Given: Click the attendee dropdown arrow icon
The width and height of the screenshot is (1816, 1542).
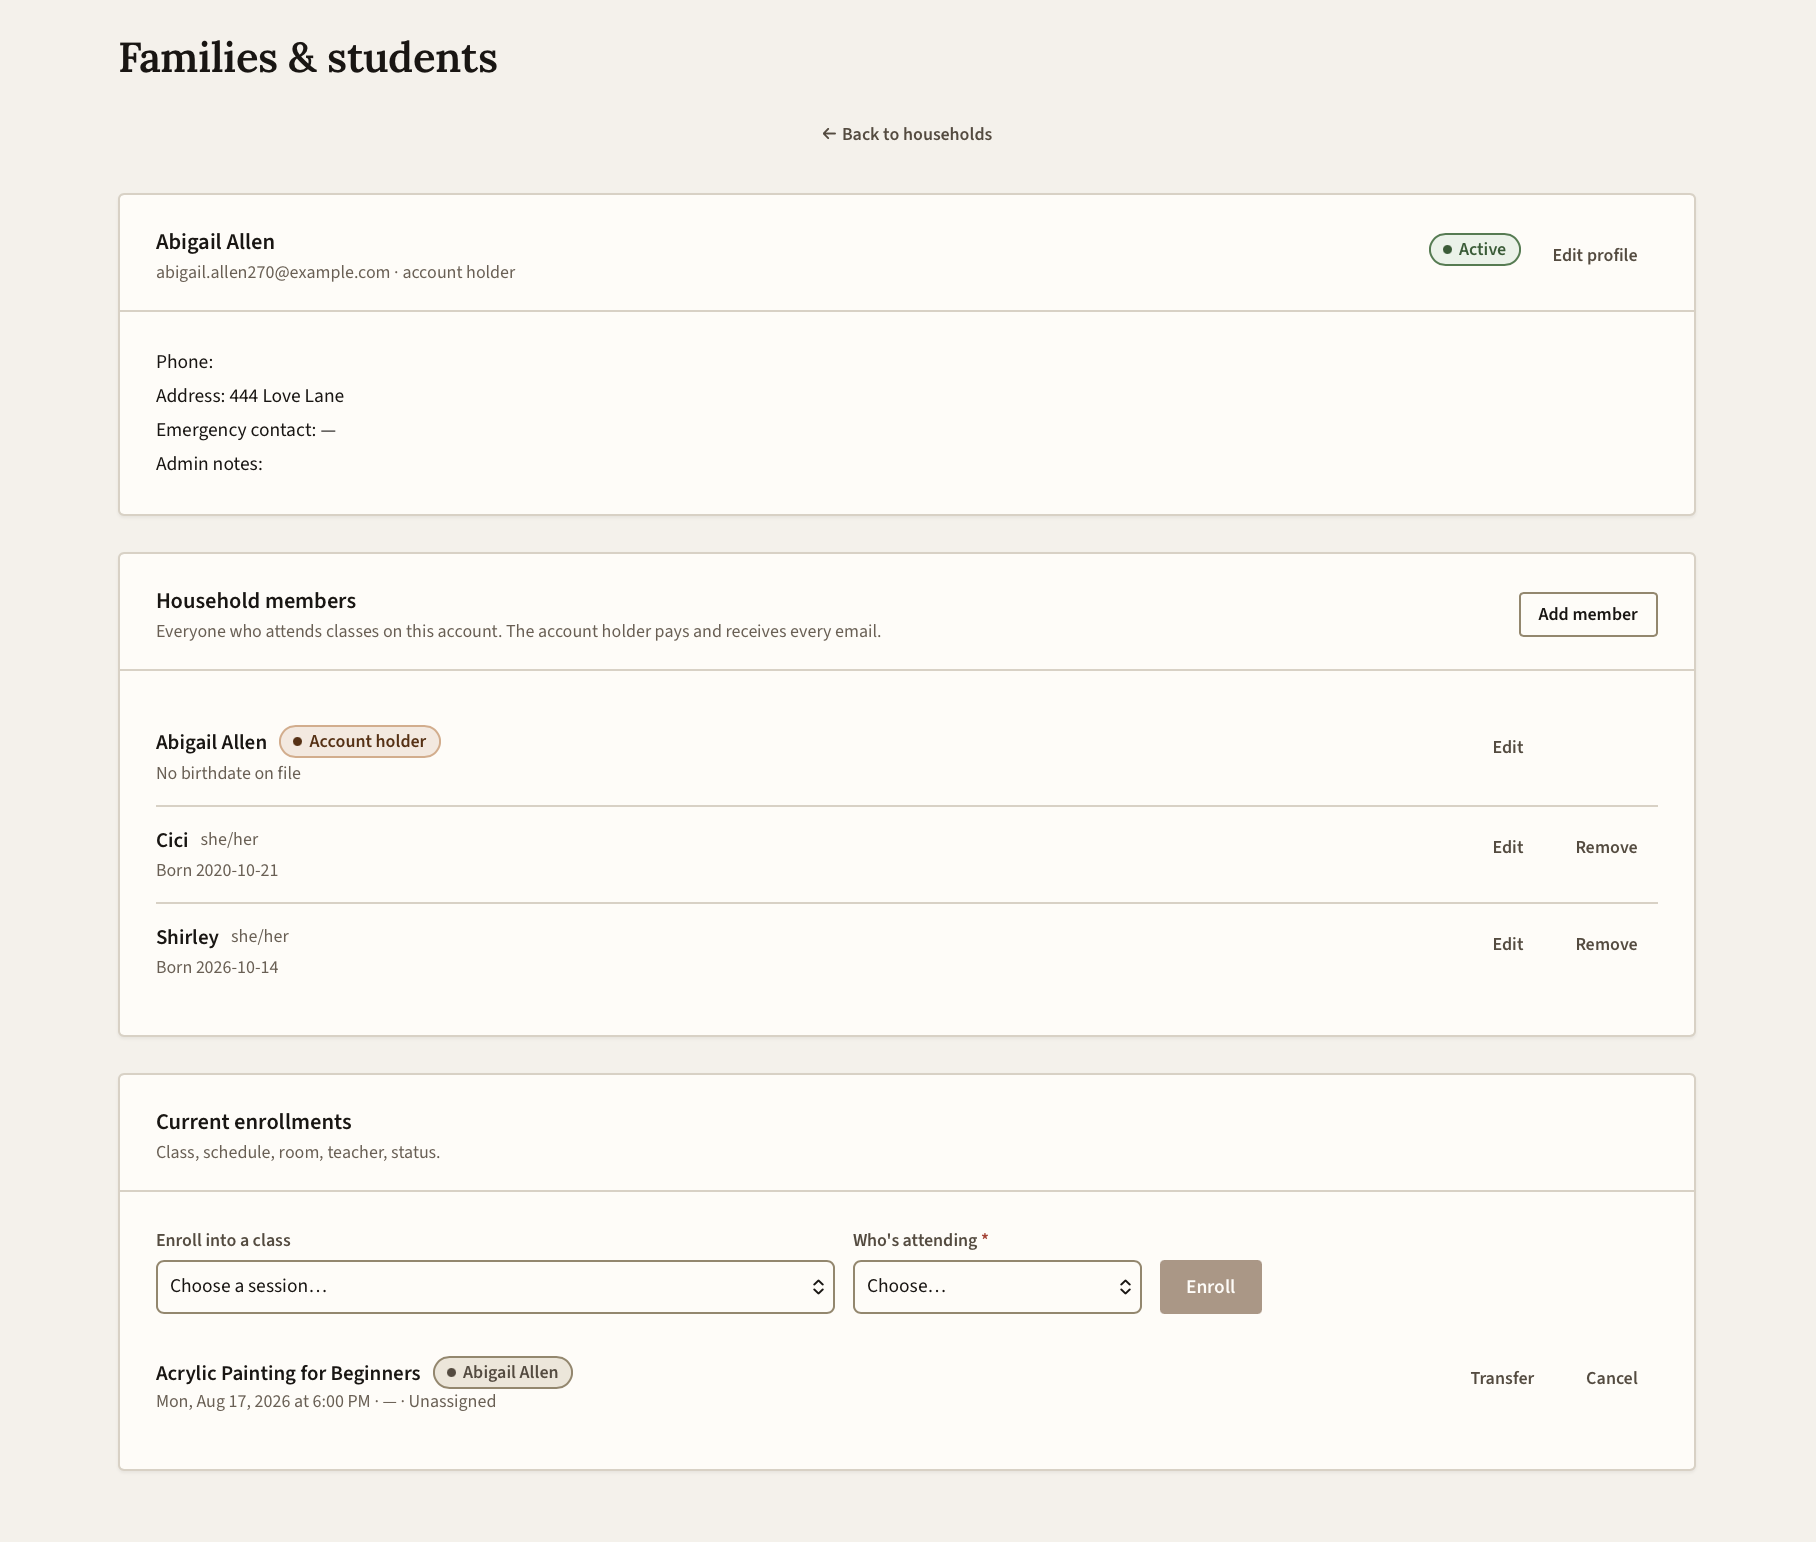Looking at the screenshot, I should point(1125,1287).
